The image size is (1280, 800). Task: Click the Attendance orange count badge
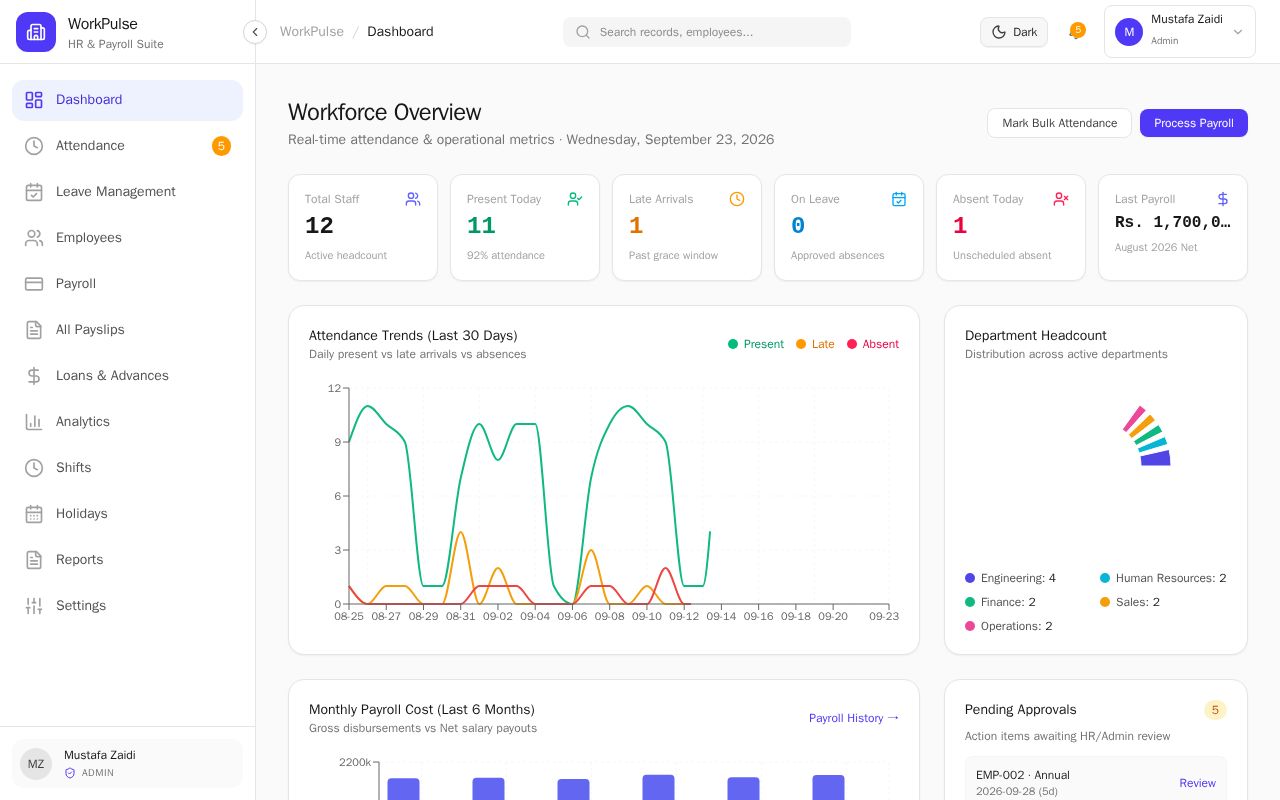[x=221, y=146]
